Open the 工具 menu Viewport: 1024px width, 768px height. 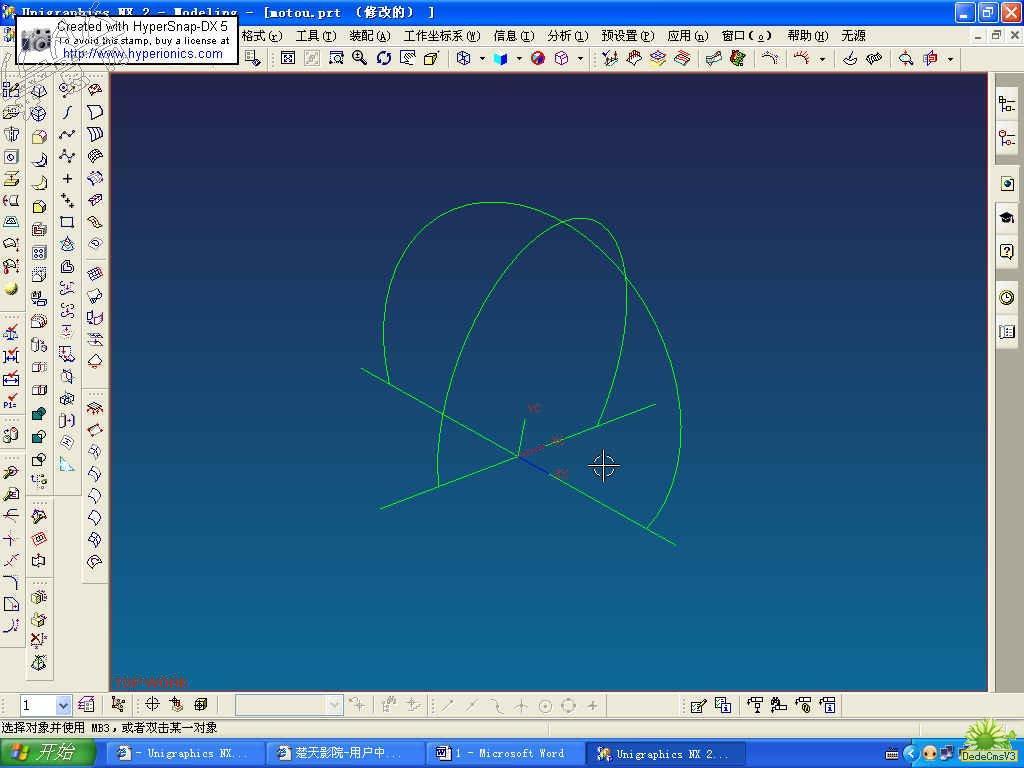(314, 36)
